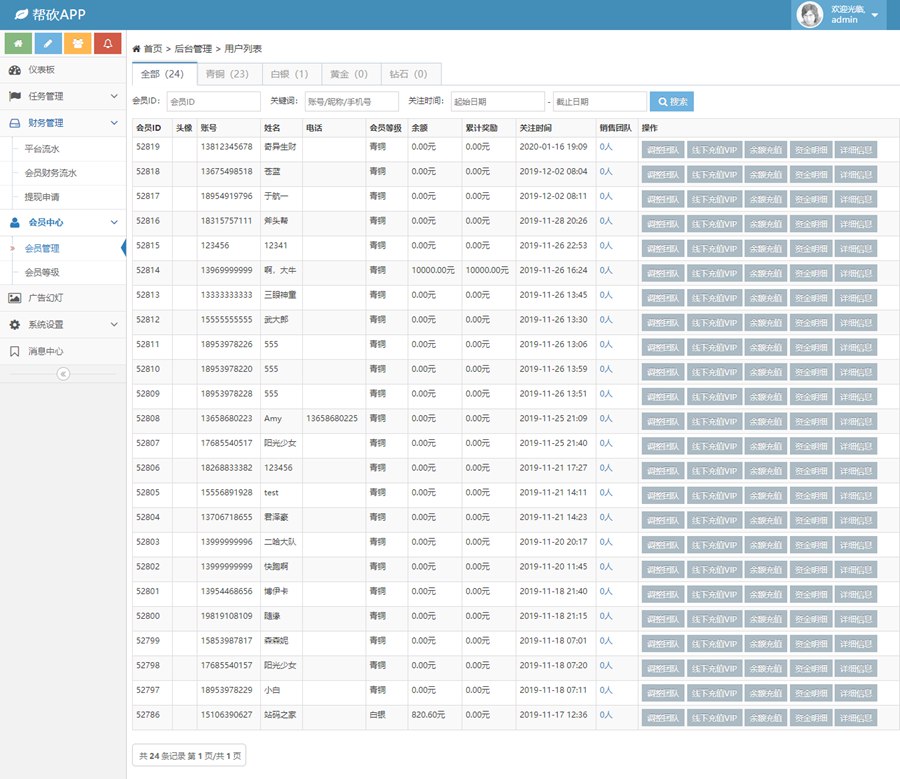Click the 搜索 search button
The width and height of the screenshot is (900, 779).
[x=671, y=102]
